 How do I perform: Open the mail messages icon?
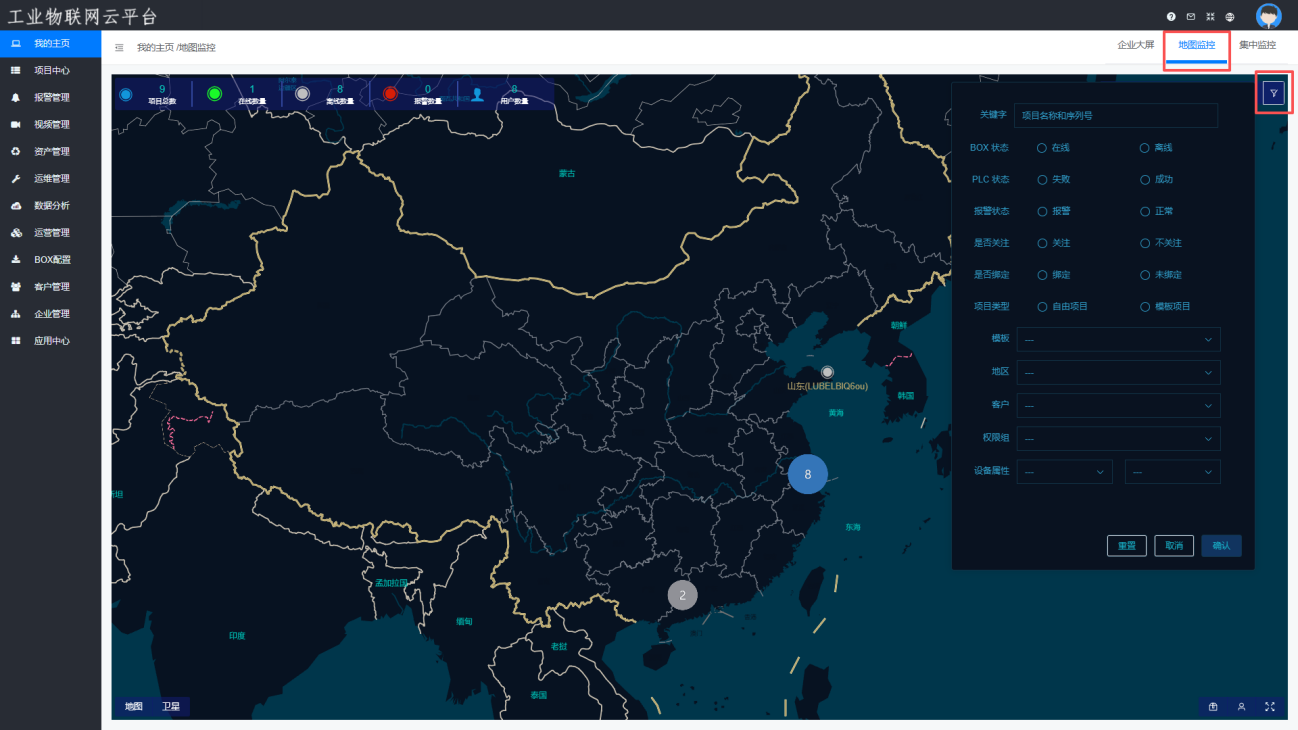point(1191,17)
